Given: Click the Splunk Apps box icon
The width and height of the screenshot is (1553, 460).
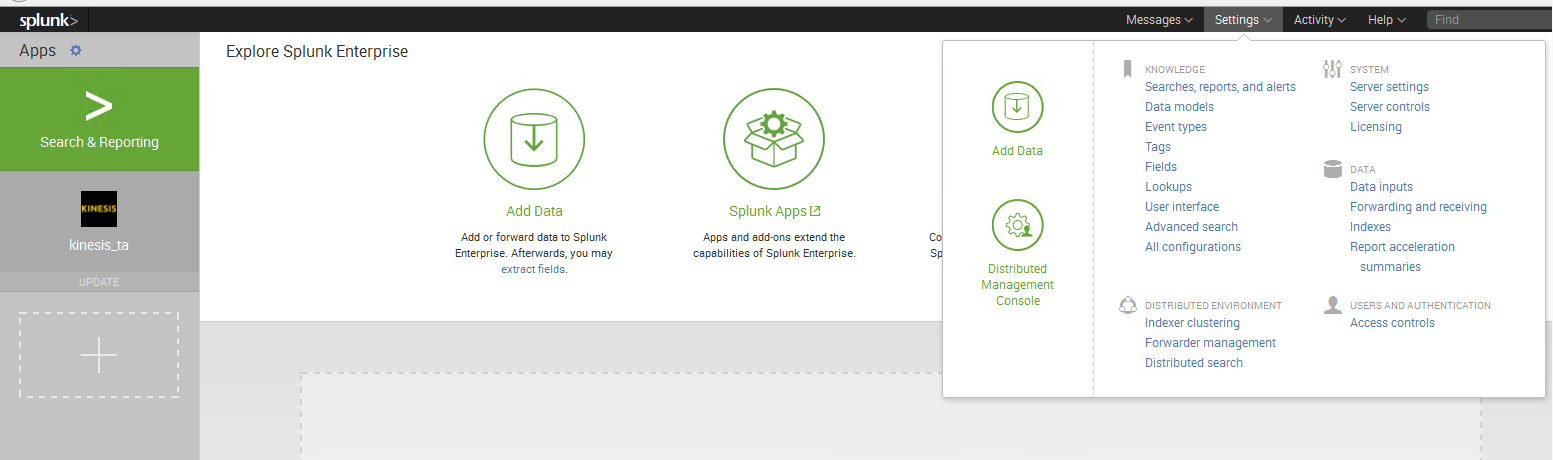Looking at the screenshot, I should click(x=774, y=140).
